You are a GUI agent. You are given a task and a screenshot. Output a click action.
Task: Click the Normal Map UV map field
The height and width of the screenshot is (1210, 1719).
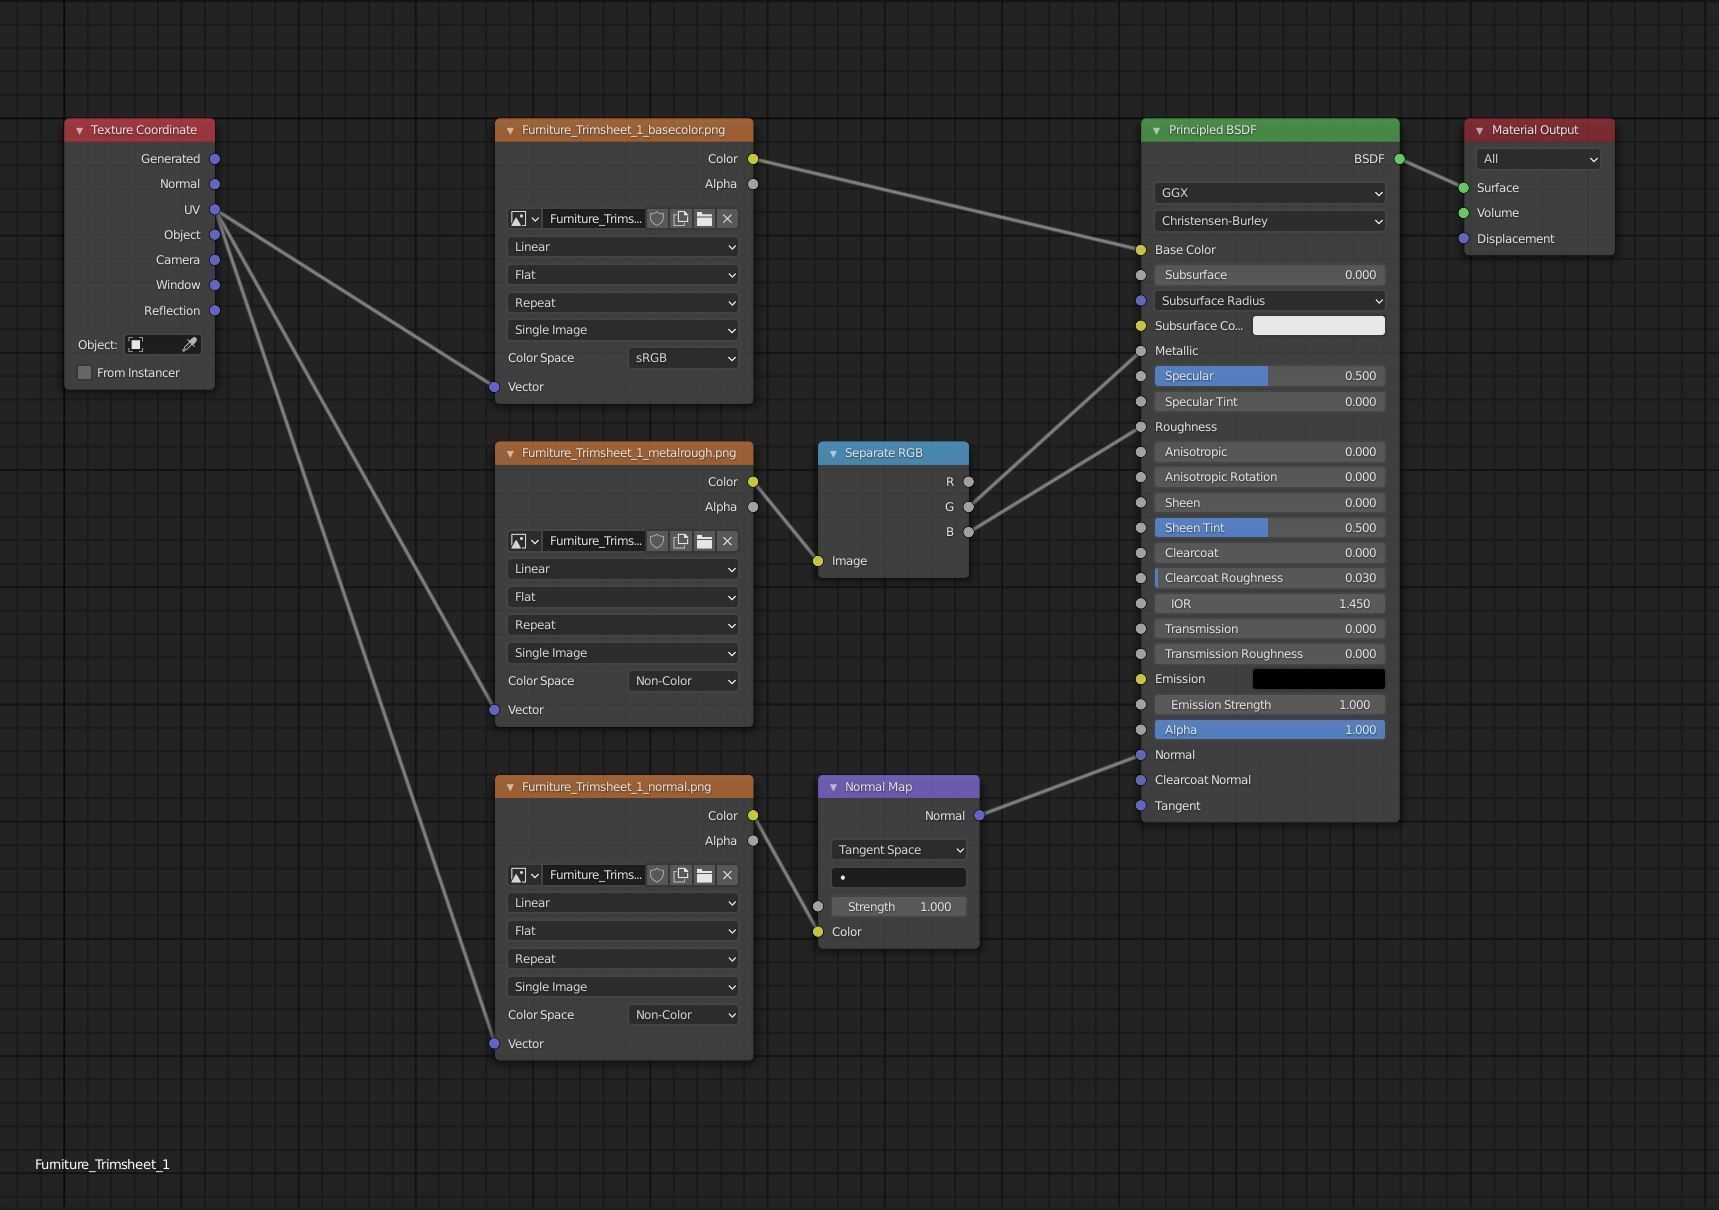(899, 878)
